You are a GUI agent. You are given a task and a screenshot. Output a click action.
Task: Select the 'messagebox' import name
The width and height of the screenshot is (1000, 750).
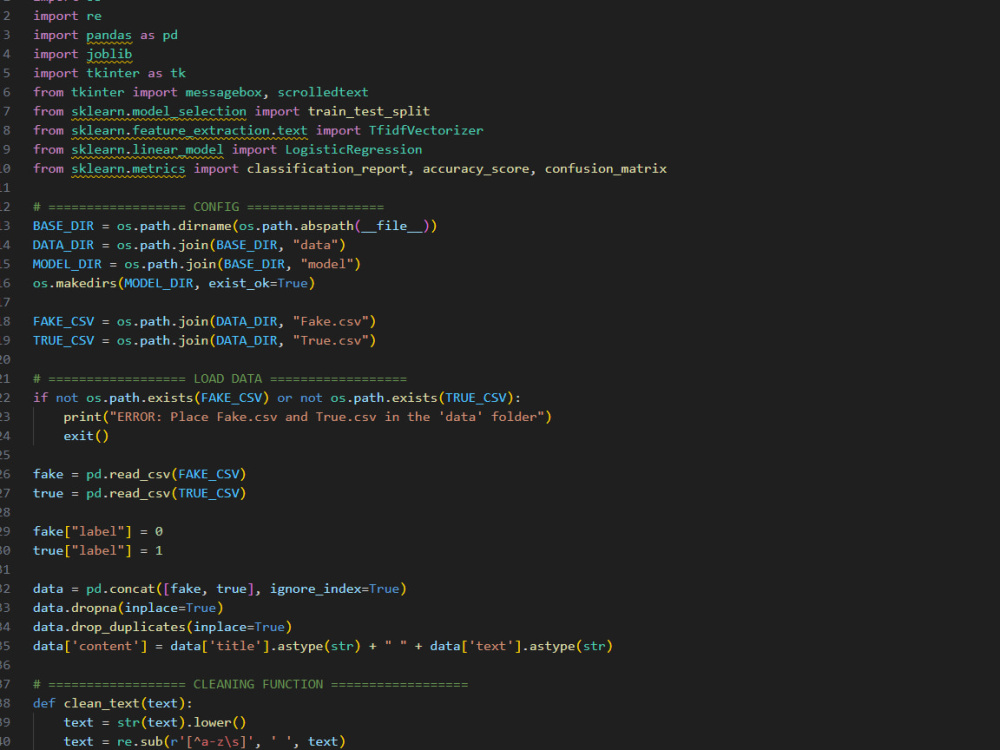223,92
